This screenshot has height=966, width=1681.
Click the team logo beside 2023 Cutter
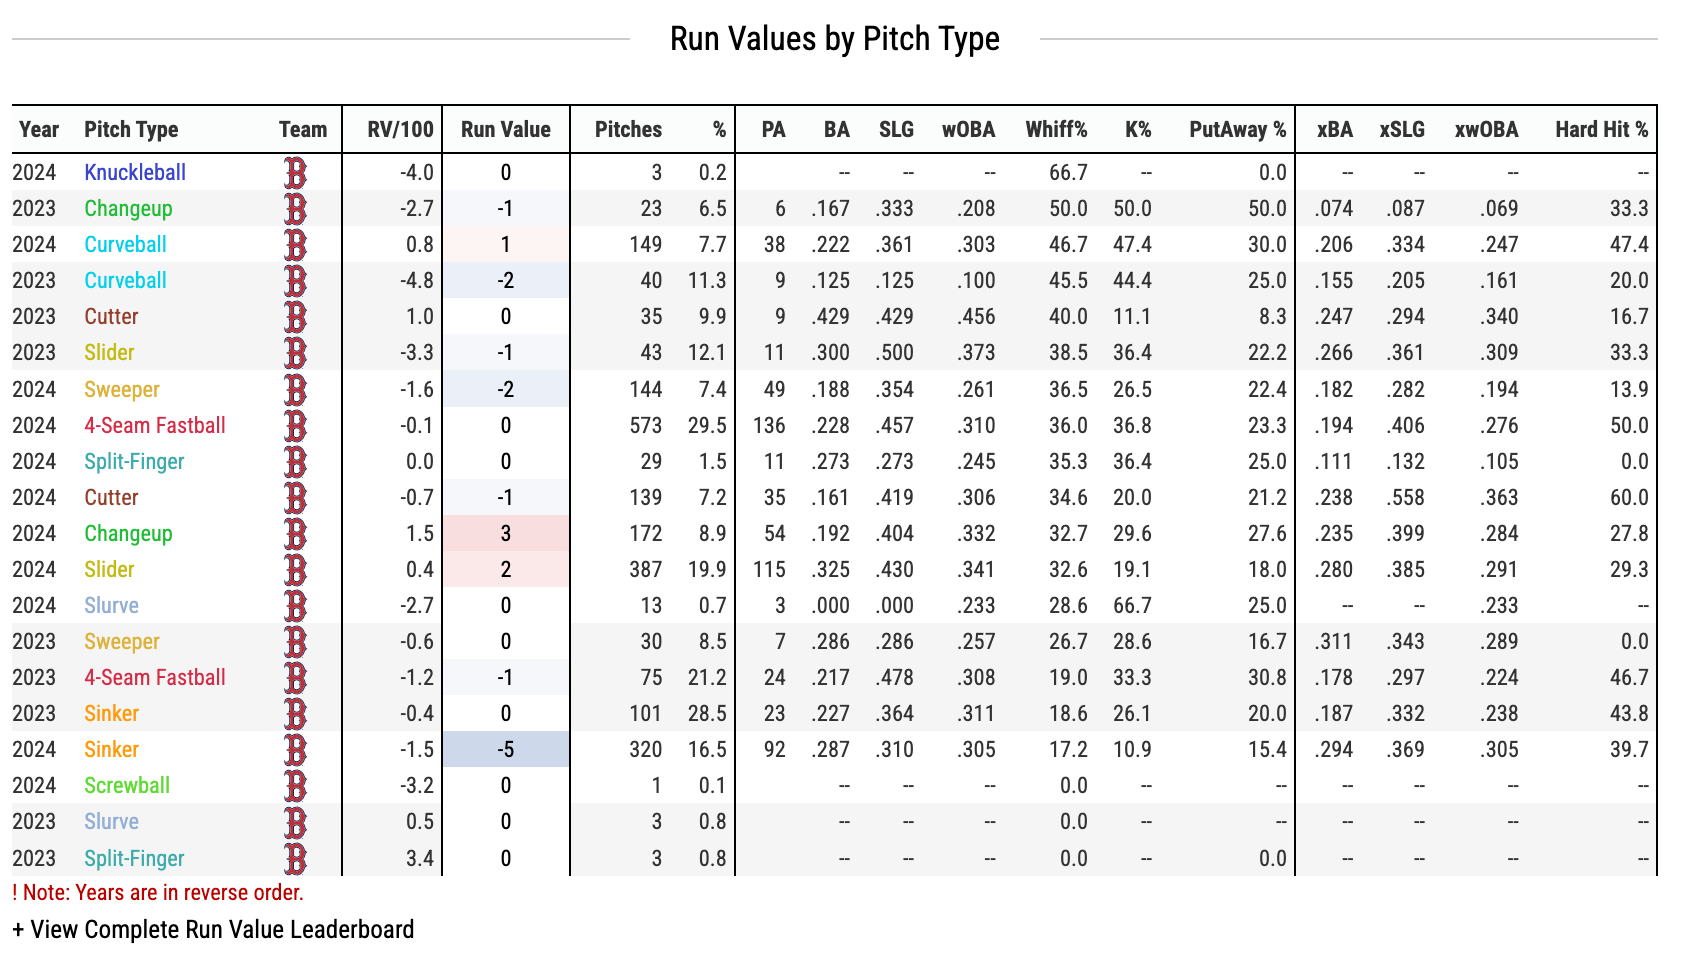[x=295, y=317]
